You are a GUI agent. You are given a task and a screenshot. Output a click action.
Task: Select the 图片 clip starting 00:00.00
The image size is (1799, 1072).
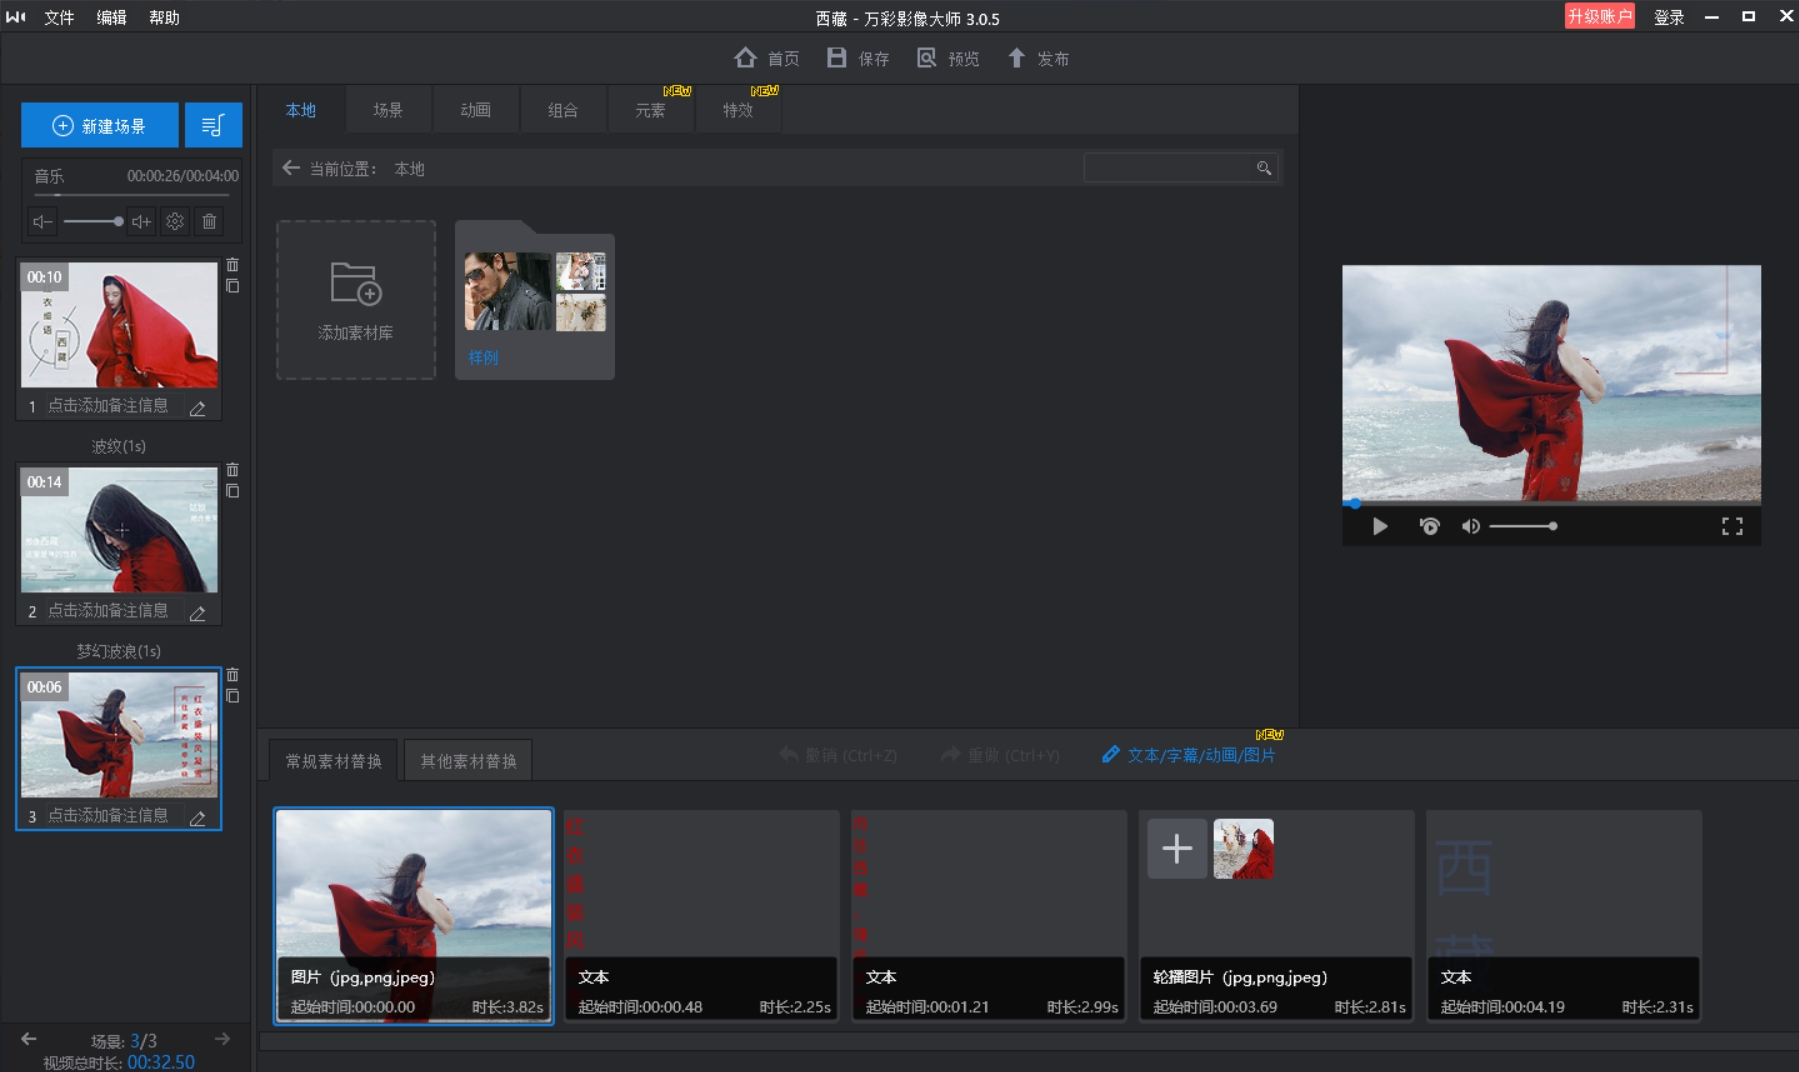[414, 915]
